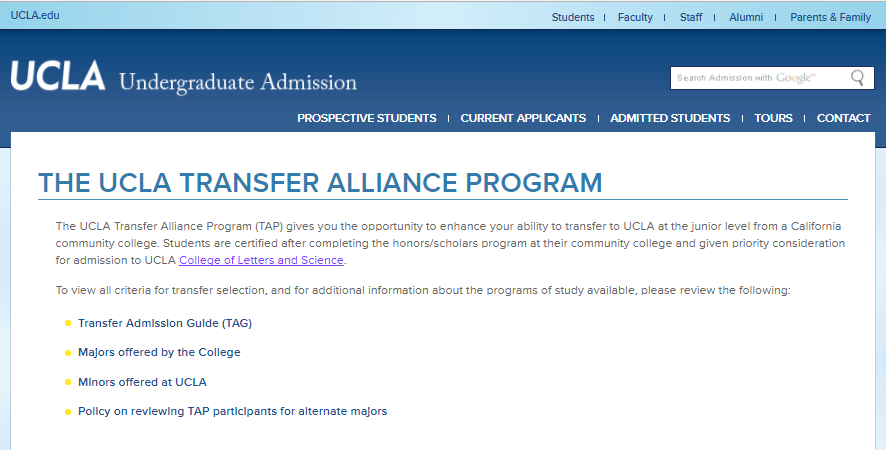The image size is (886, 450).
Task: Go to the Tours menu item
Action: click(x=773, y=118)
